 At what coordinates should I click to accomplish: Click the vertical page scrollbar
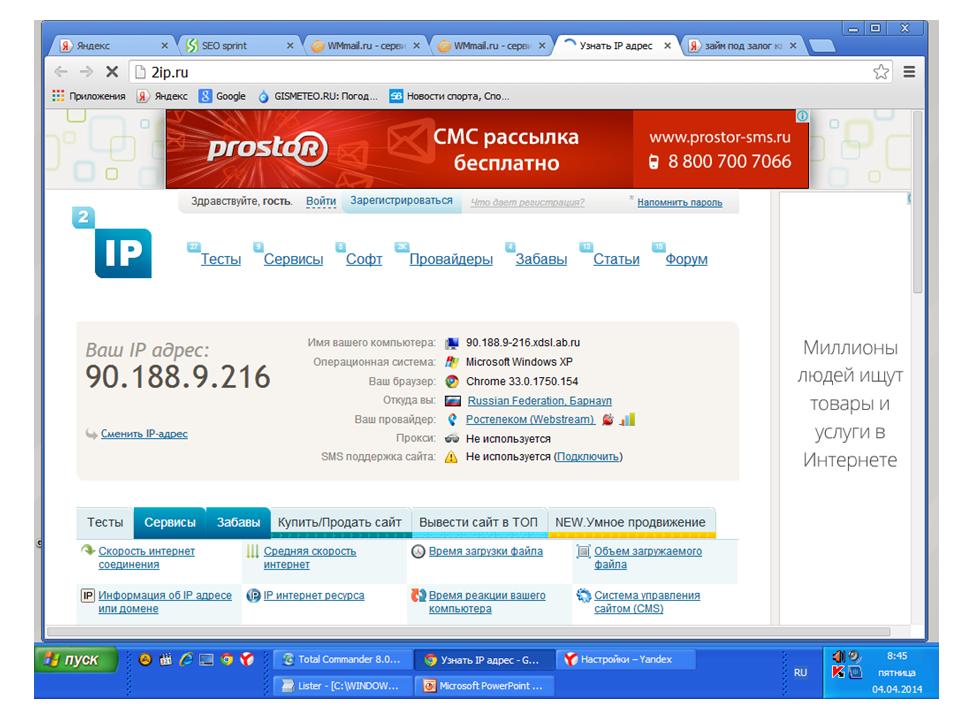[917, 202]
